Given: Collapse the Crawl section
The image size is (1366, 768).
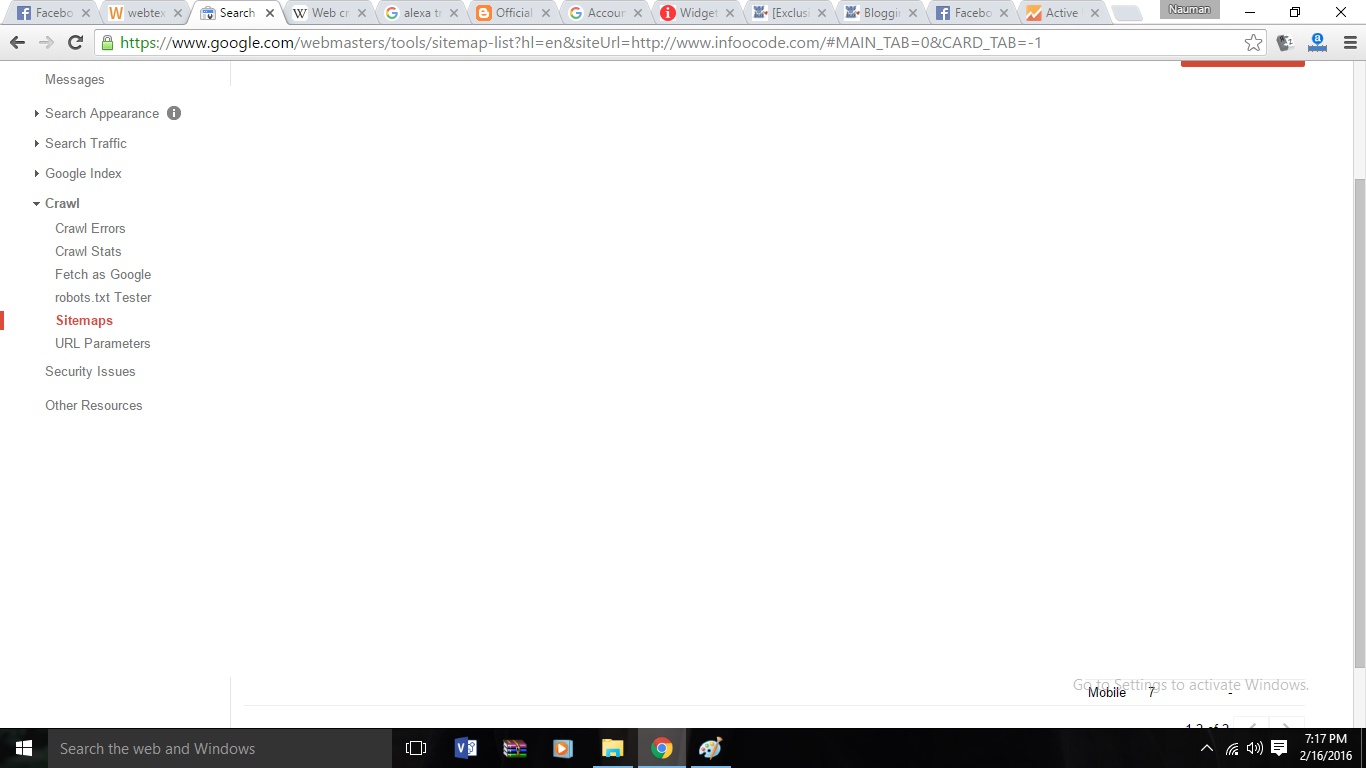Looking at the screenshot, I should (61, 203).
